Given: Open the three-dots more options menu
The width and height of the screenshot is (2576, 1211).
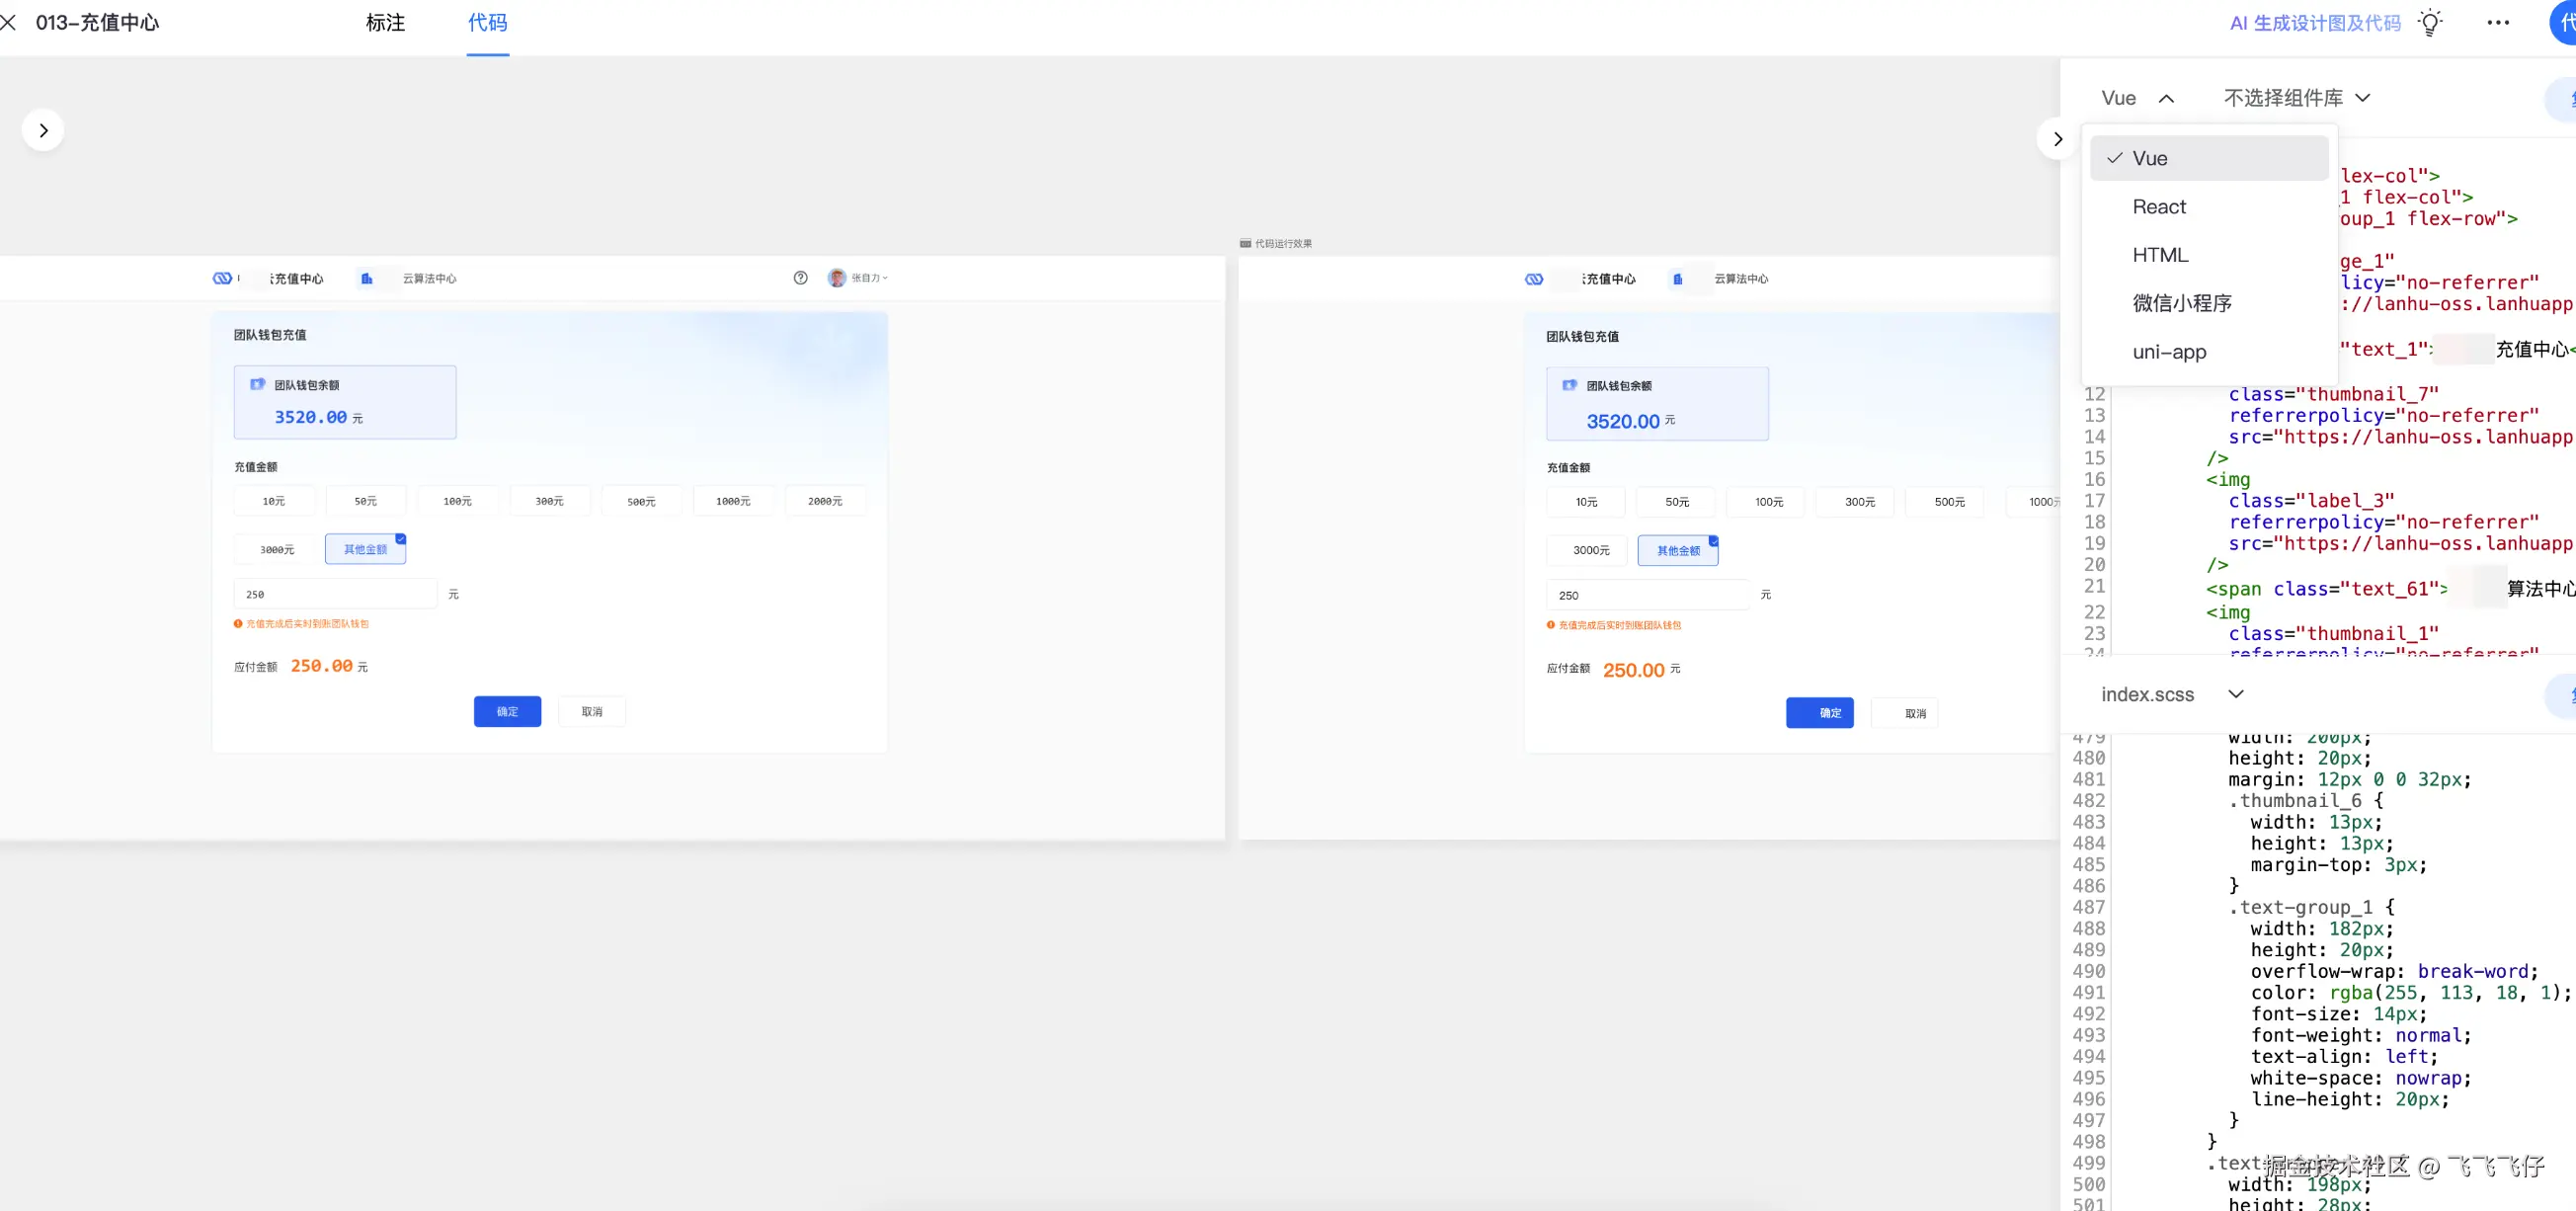Looking at the screenshot, I should [2498, 22].
